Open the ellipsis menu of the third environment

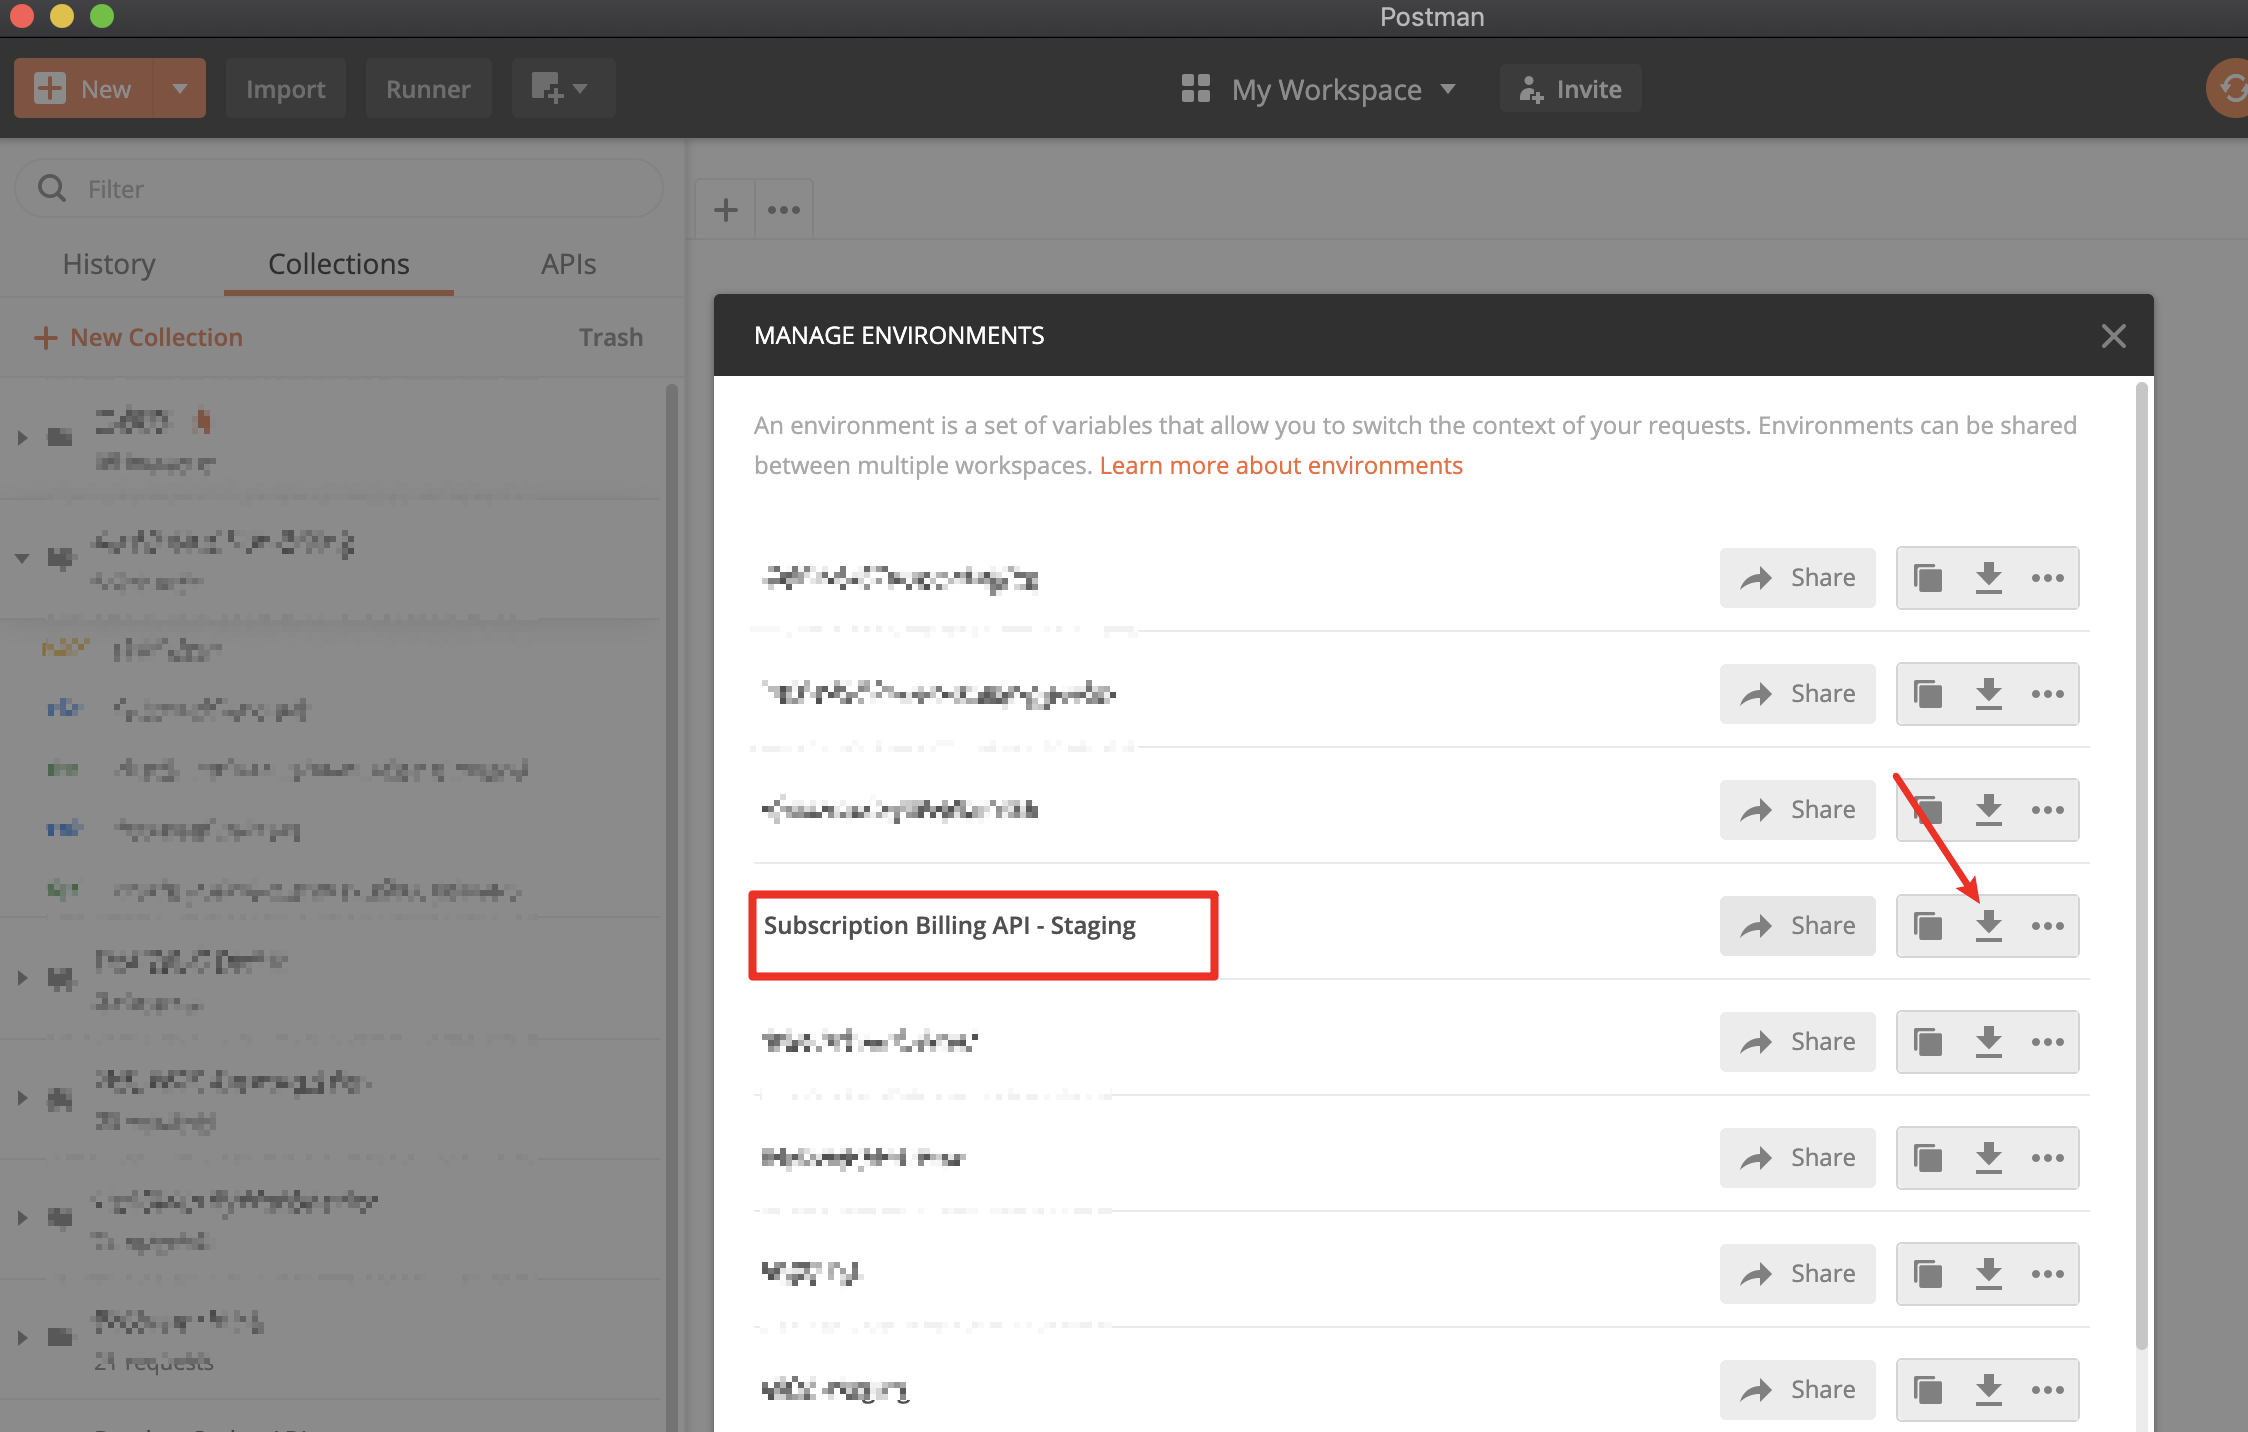click(2047, 810)
